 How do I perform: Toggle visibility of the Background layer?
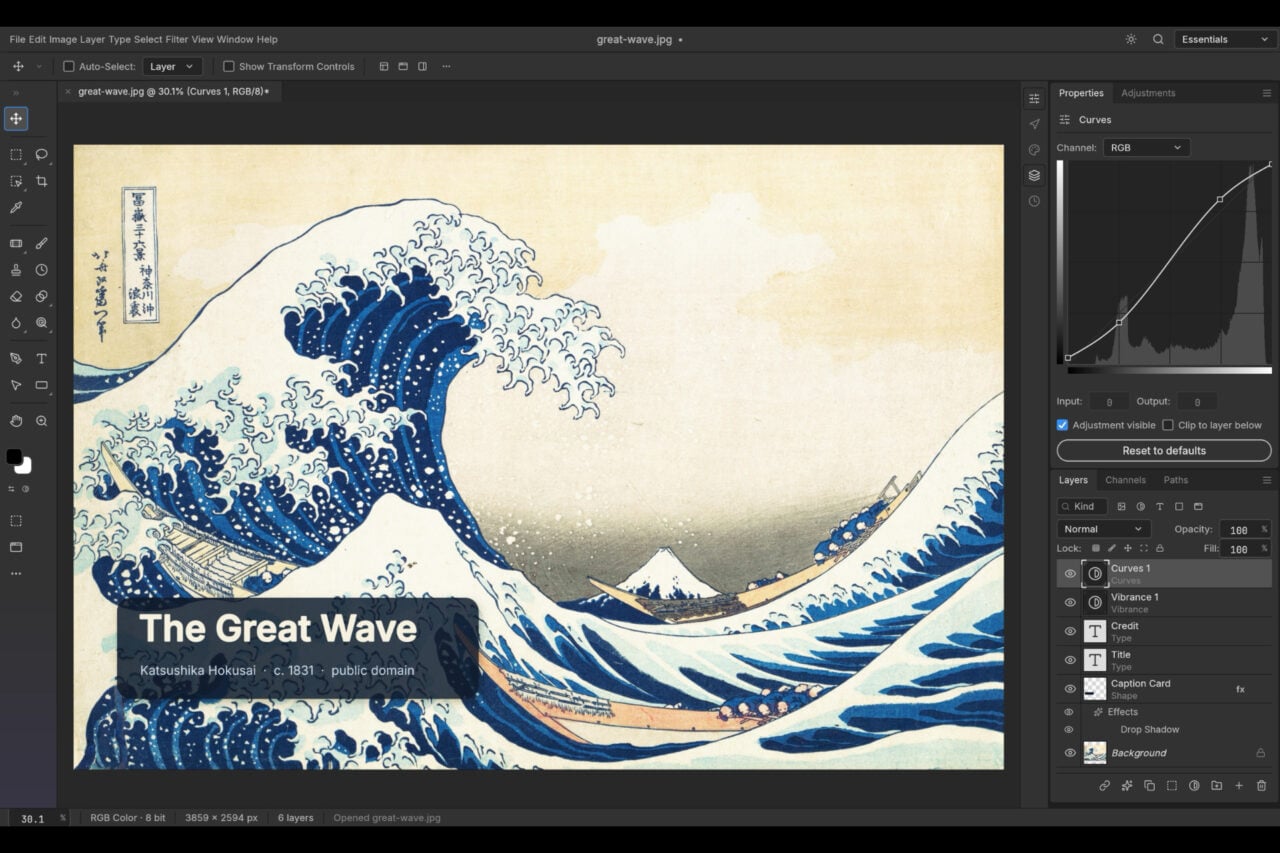[1070, 753]
